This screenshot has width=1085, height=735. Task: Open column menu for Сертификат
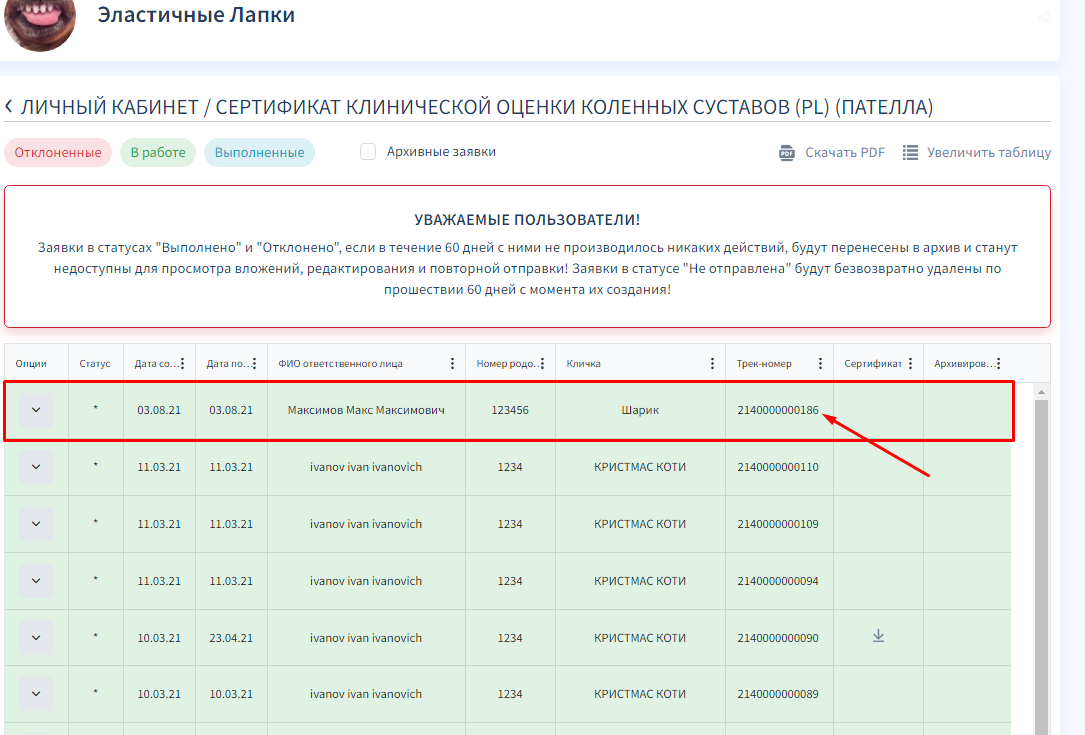910,364
